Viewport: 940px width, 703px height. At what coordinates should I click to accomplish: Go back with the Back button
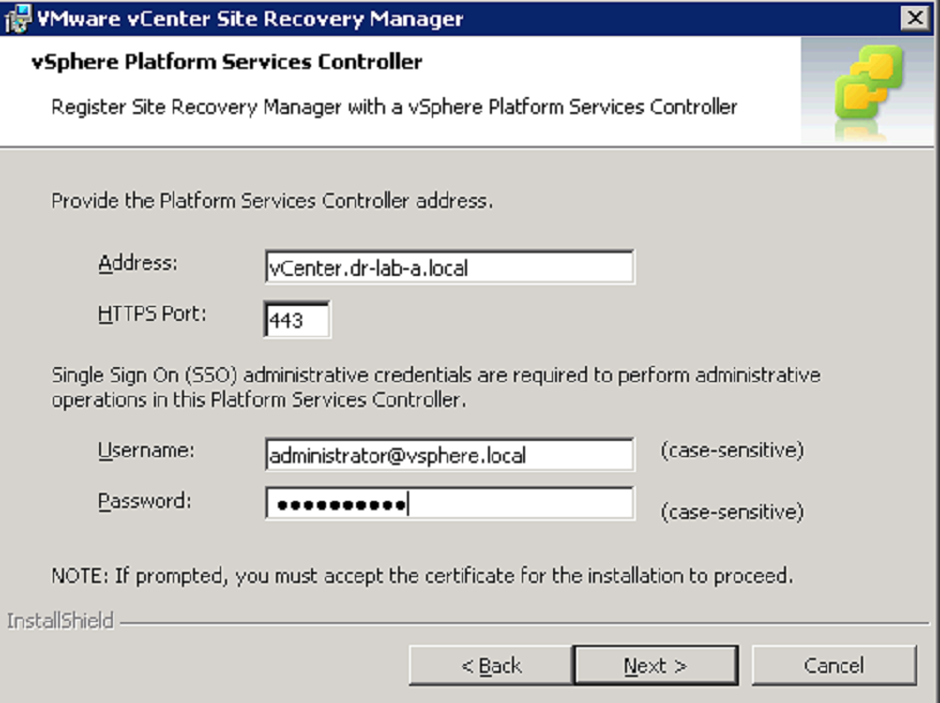491,665
